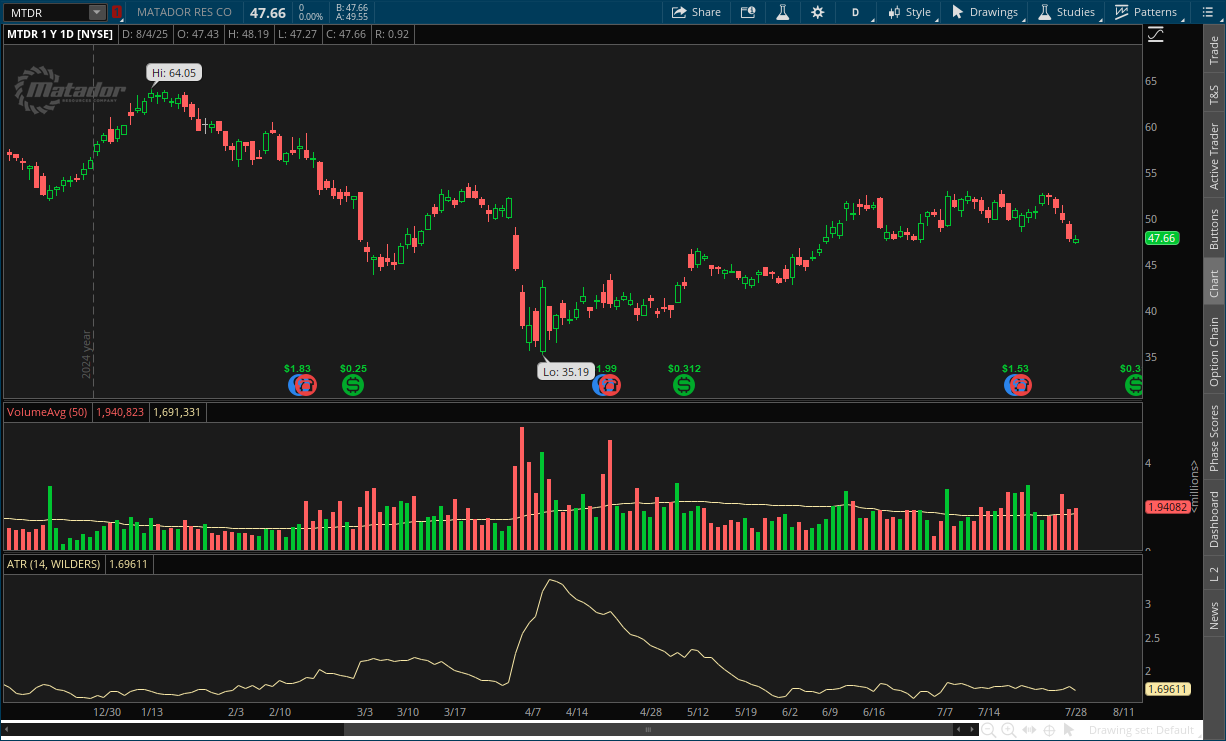Select the Chart side tab
1226x741 pixels.
[1214, 283]
